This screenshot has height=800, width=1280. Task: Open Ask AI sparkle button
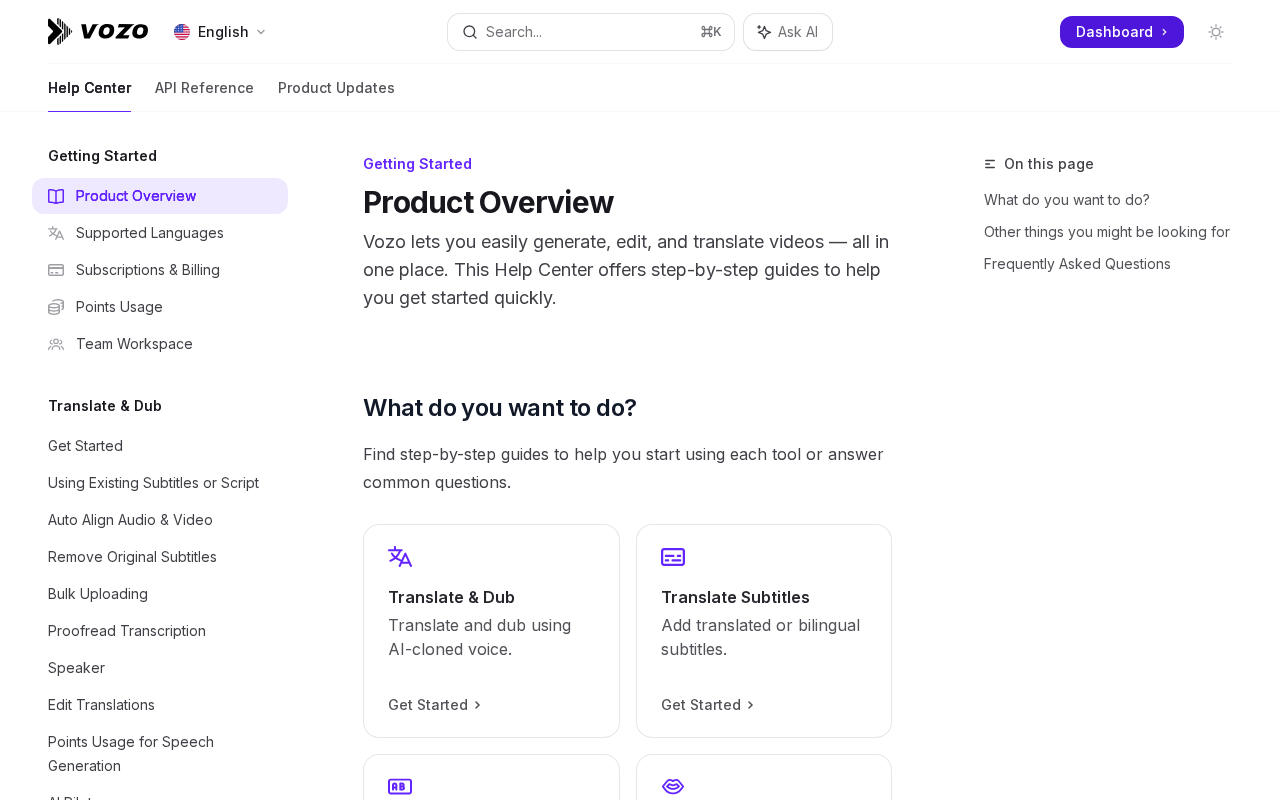(788, 32)
